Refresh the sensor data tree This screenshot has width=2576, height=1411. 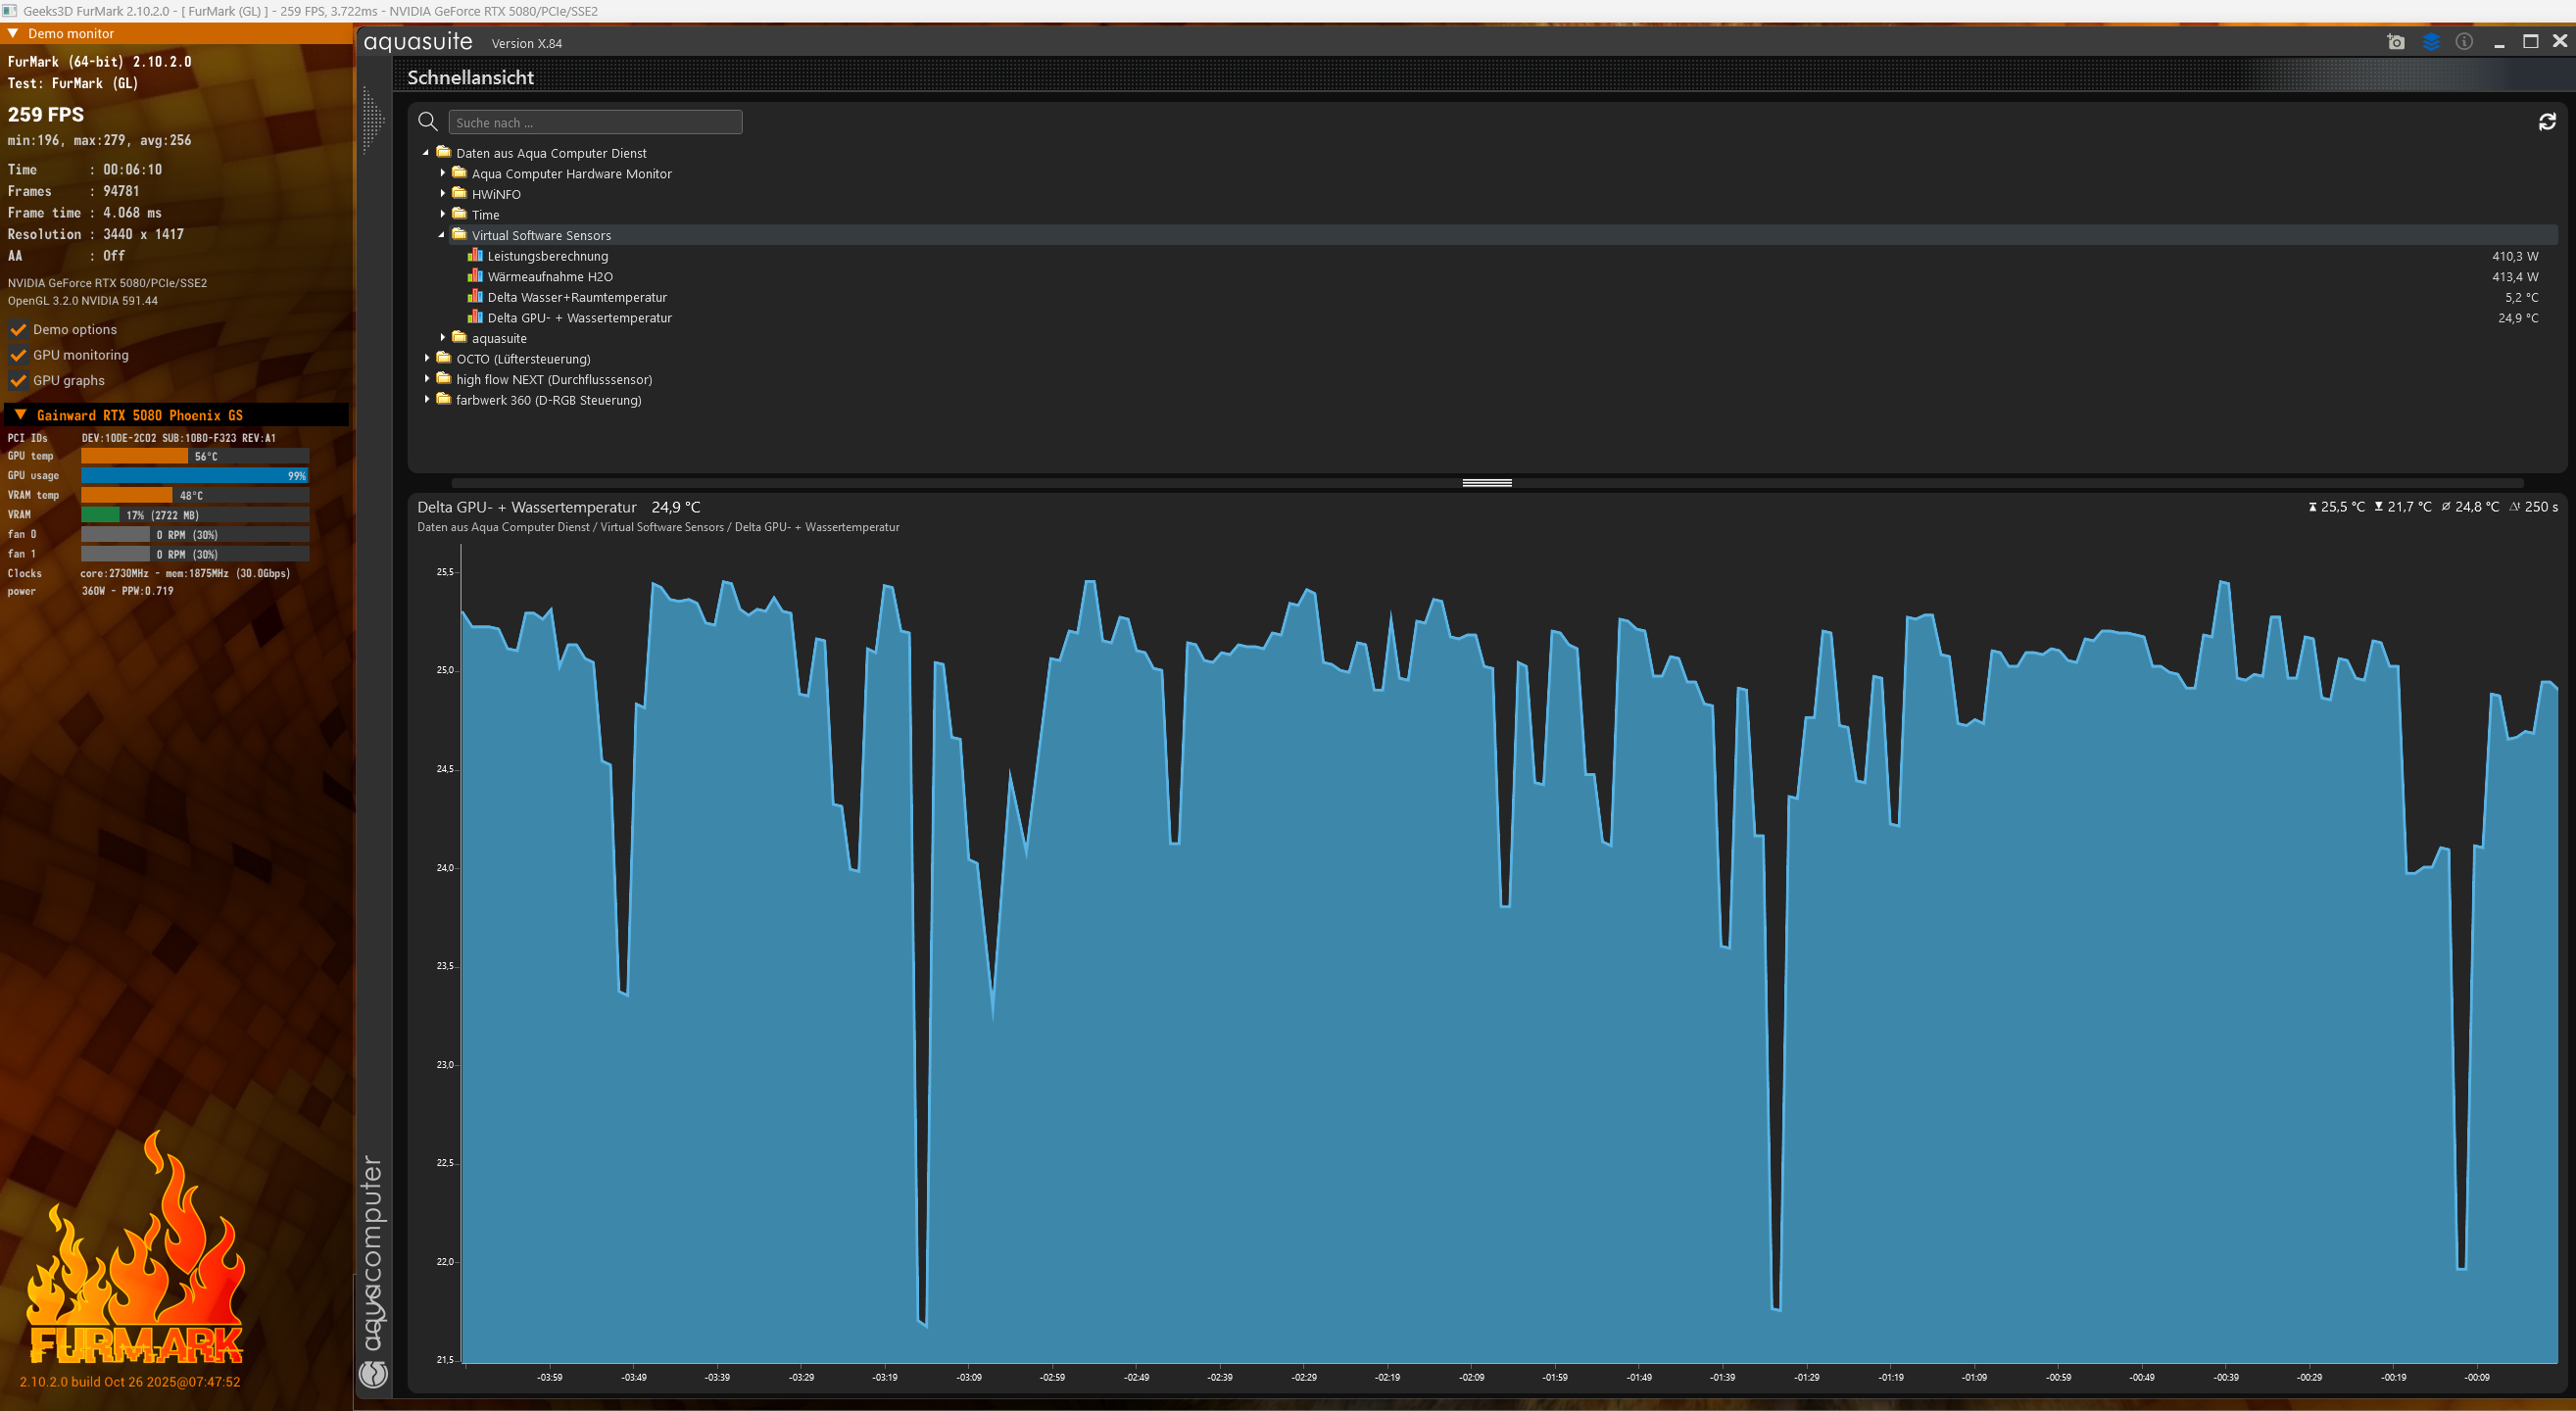(x=2547, y=122)
